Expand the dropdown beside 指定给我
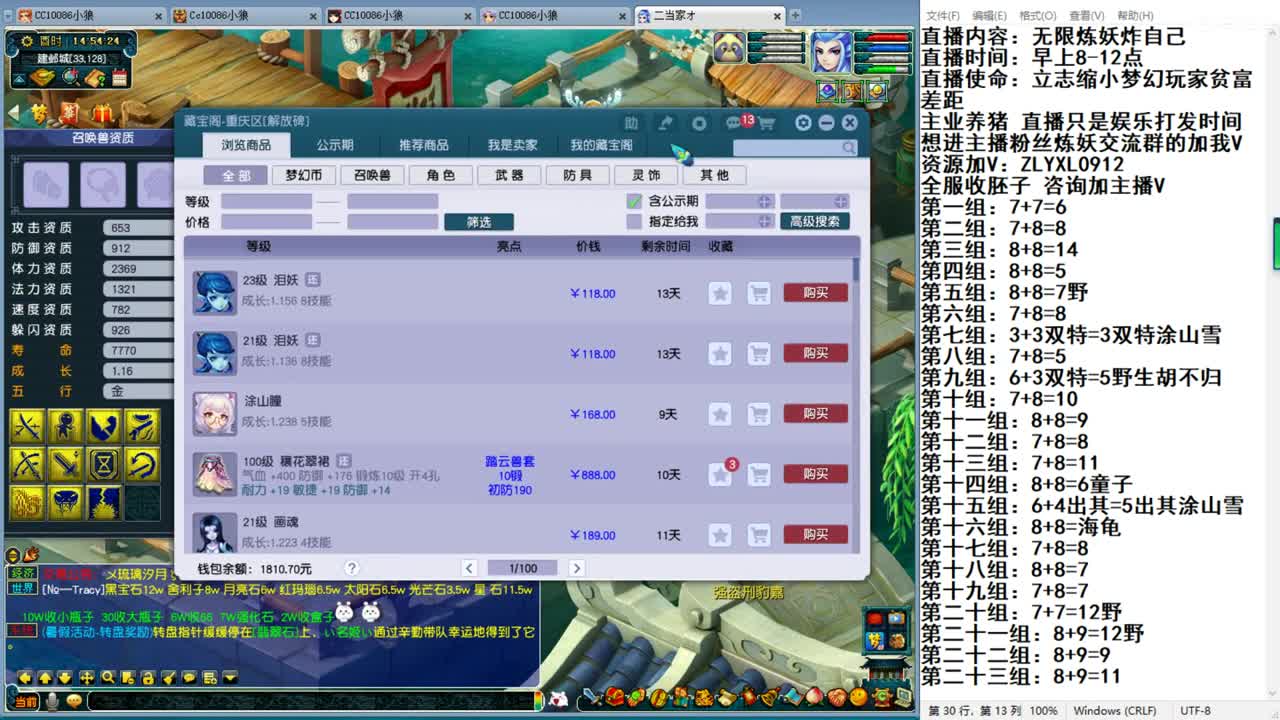The image size is (1280, 720). tap(765, 221)
